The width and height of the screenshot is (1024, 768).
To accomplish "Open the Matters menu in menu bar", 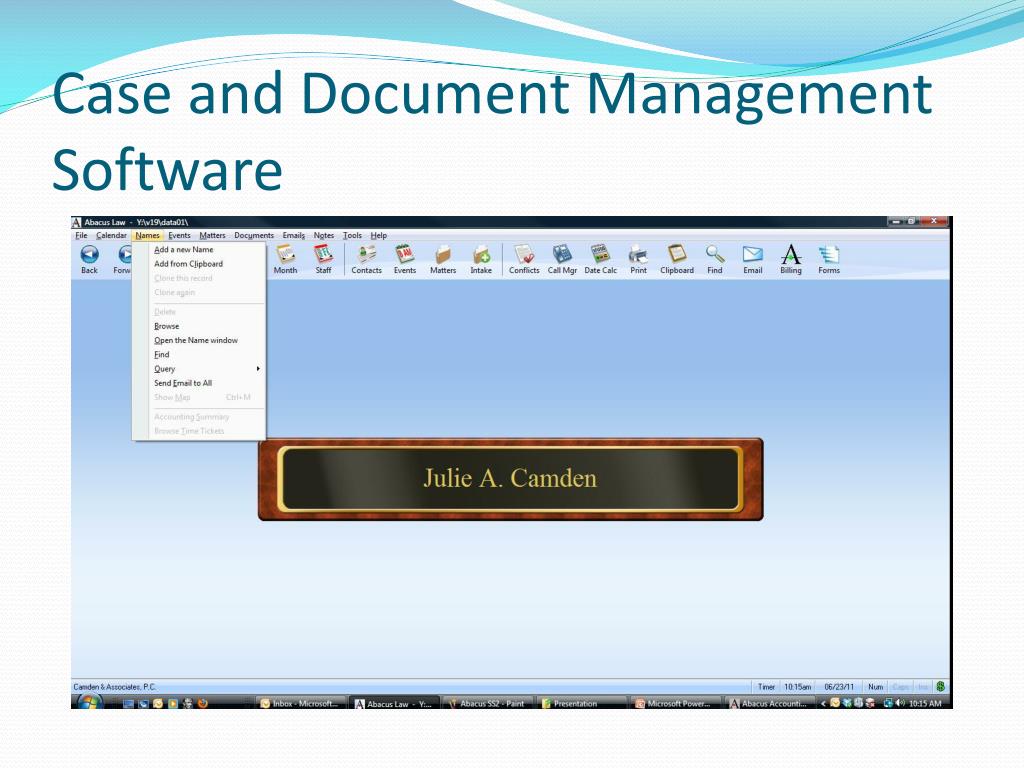I will pos(212,235).
